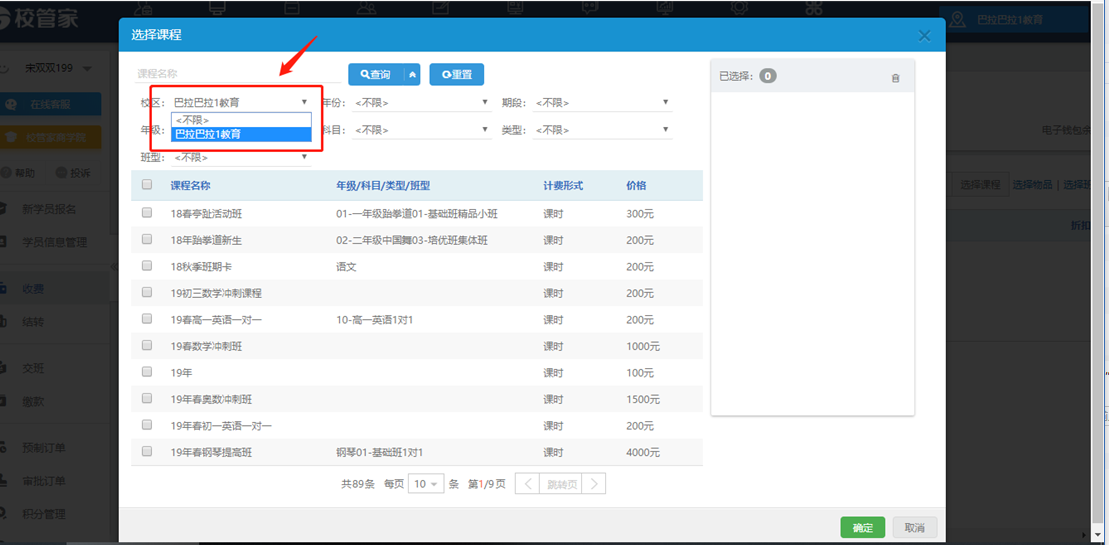The image size is (1109, 545).
Task: Check the box for 19春高一英语一对一
Action: (x=147, y=319)
